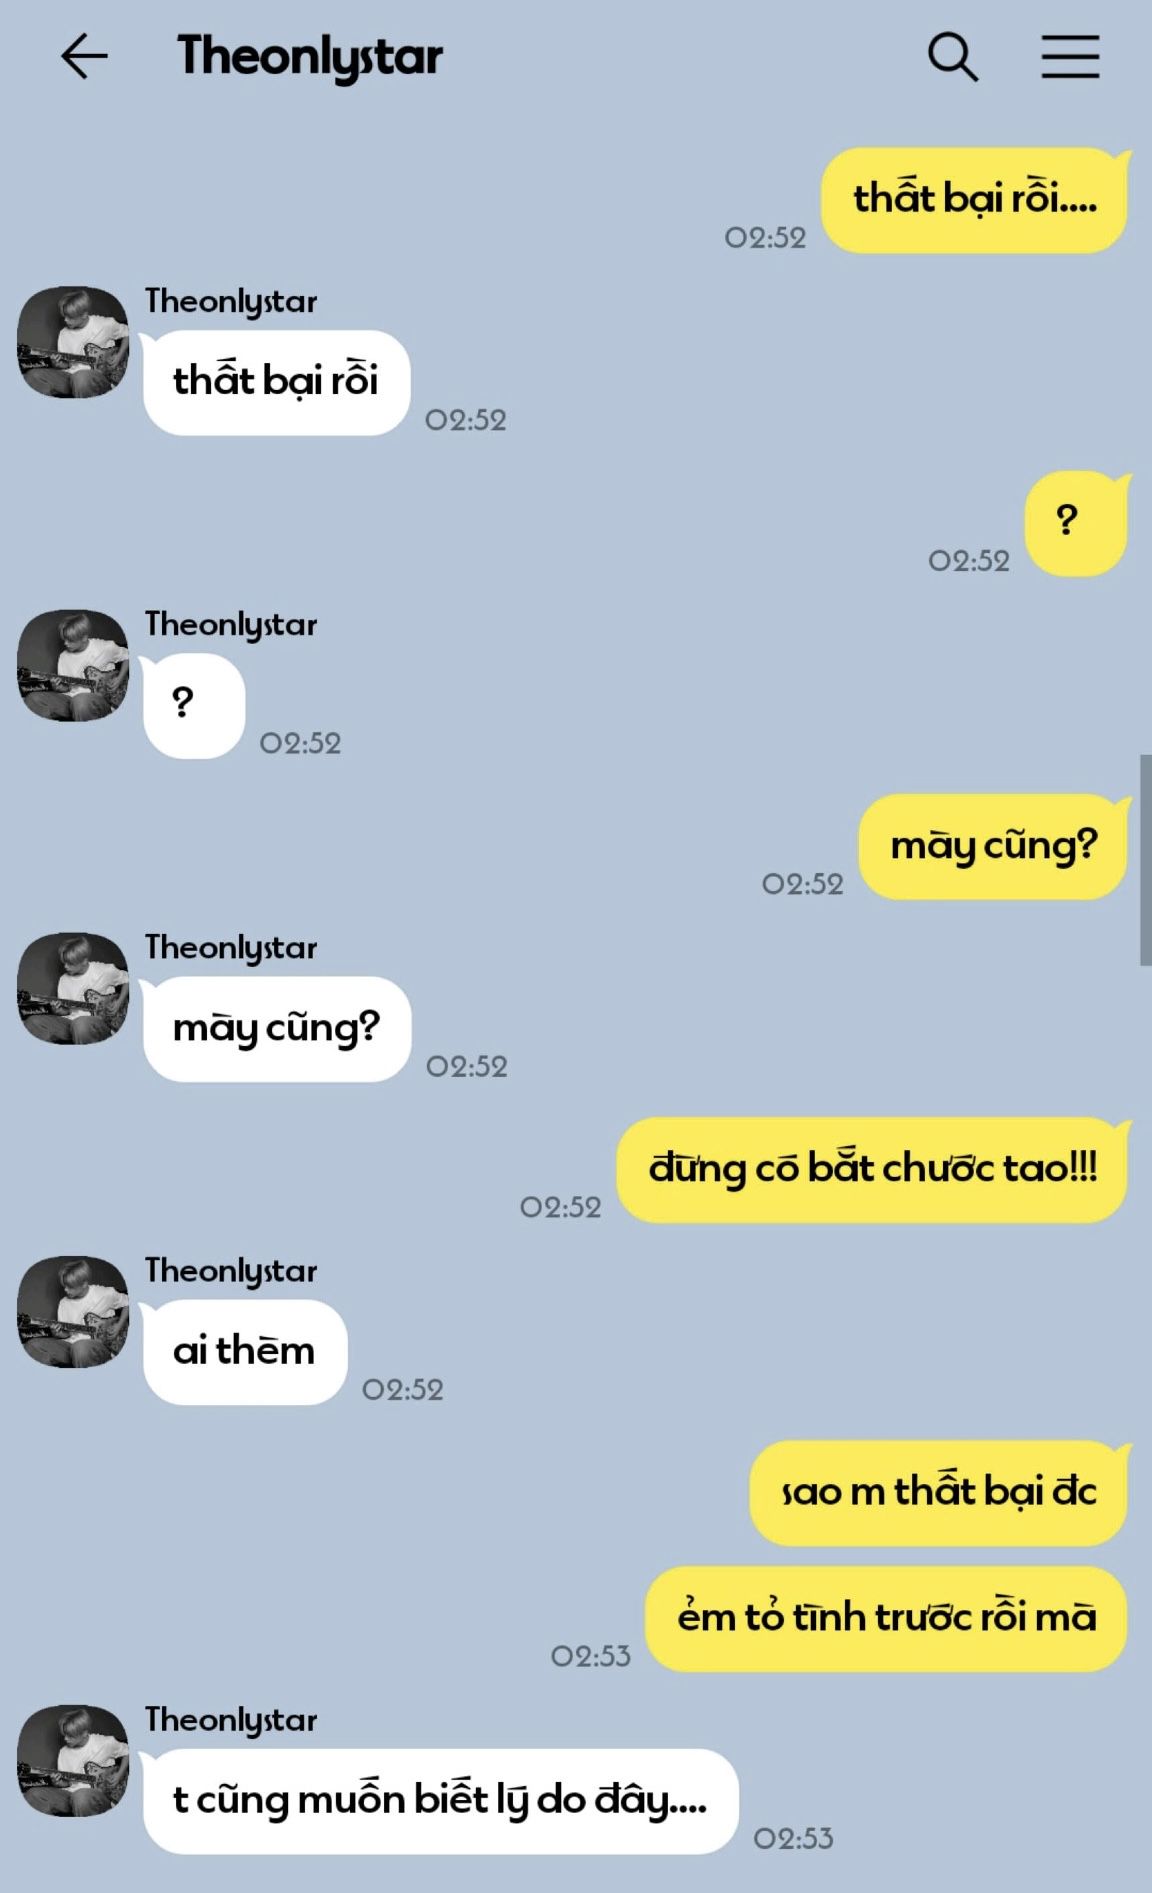Open avatar beside "t cũng muốn biết" message
The width and height of the screenshot is (1152, 1893).
73,1760
